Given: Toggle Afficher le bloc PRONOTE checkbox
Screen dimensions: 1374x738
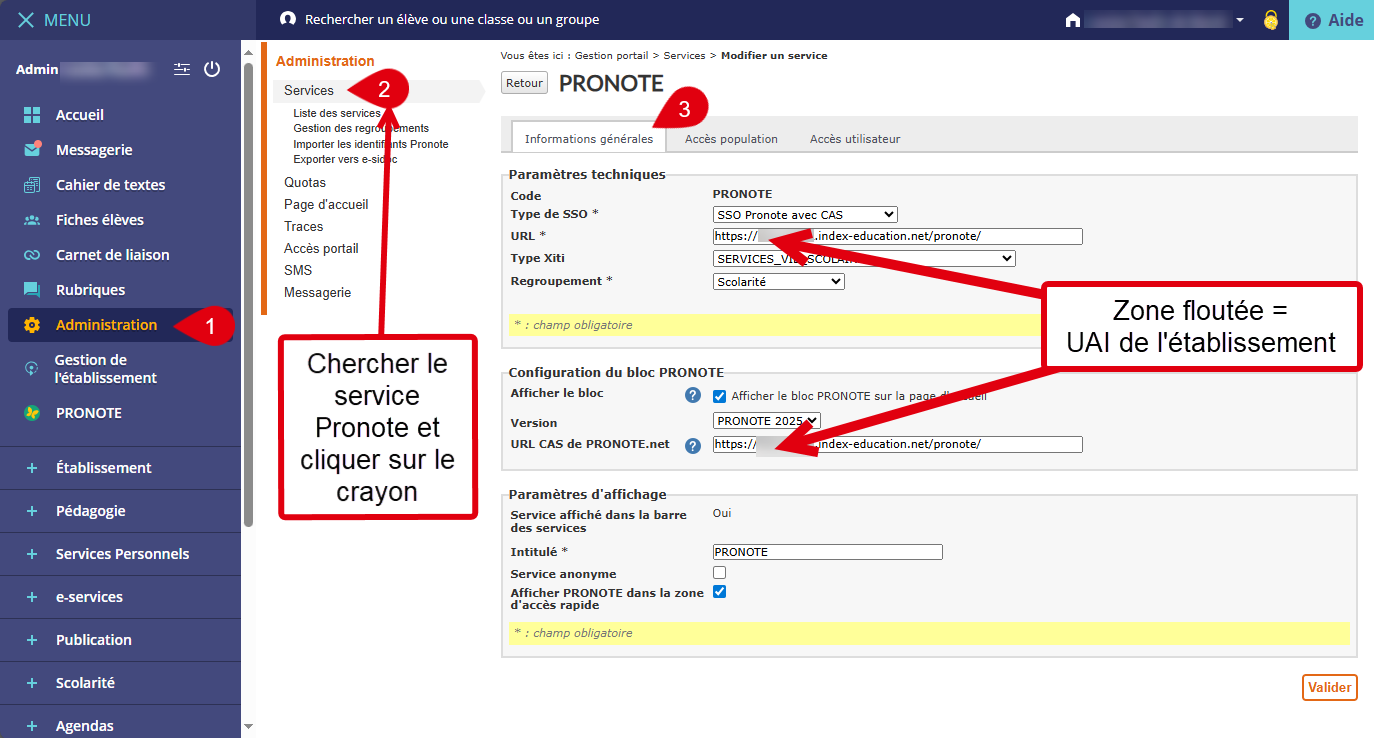Looking at the screenshot, I should coord(720,396).
